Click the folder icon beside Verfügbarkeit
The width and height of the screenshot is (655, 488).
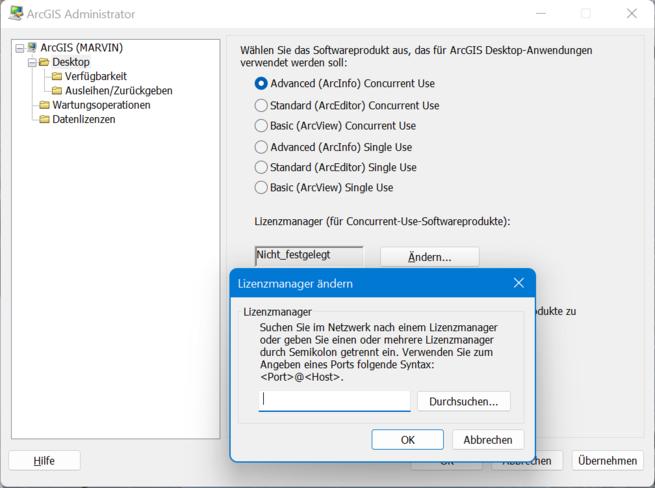57,76
